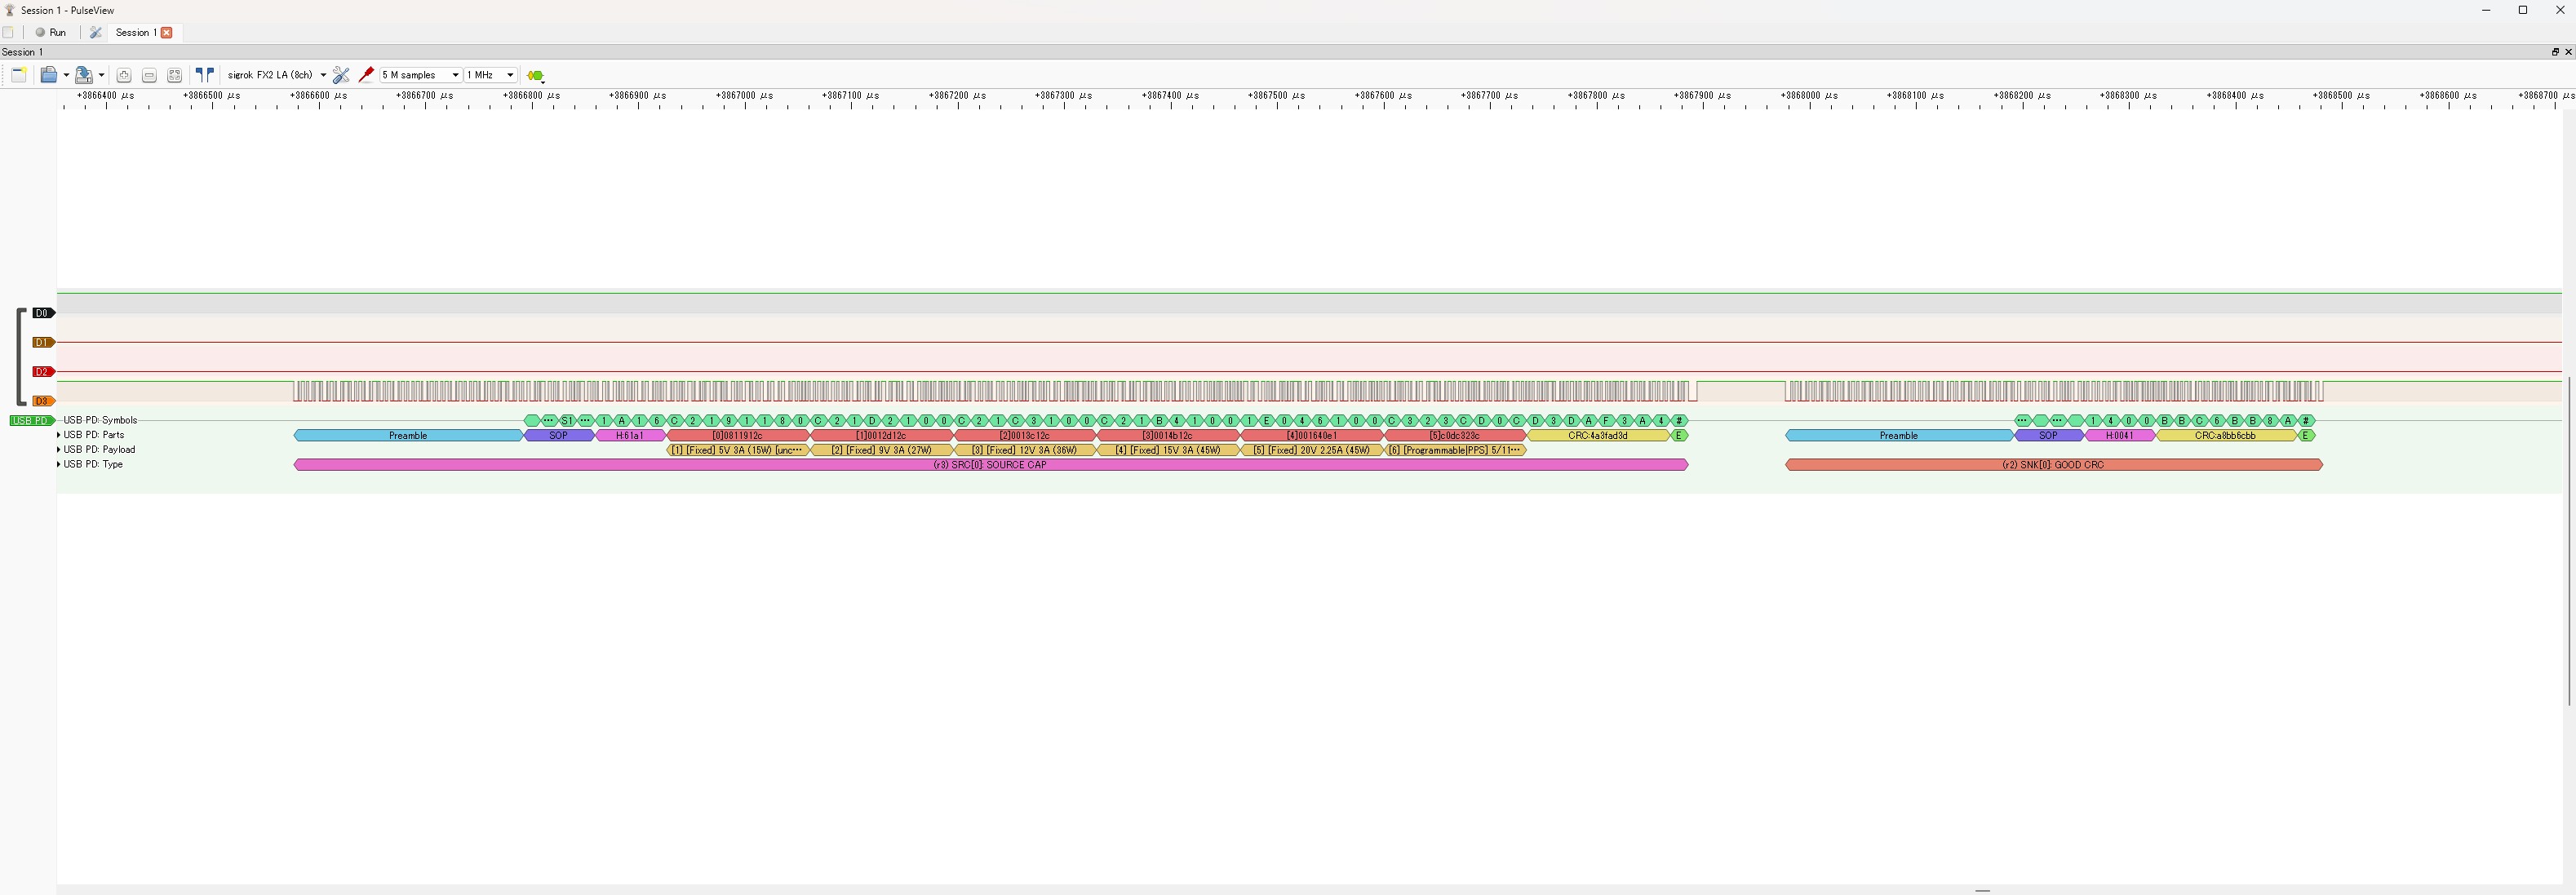This screenshot has width=2576, height=895.
Task: Click the open file folder icon
Action: [48, 75]
